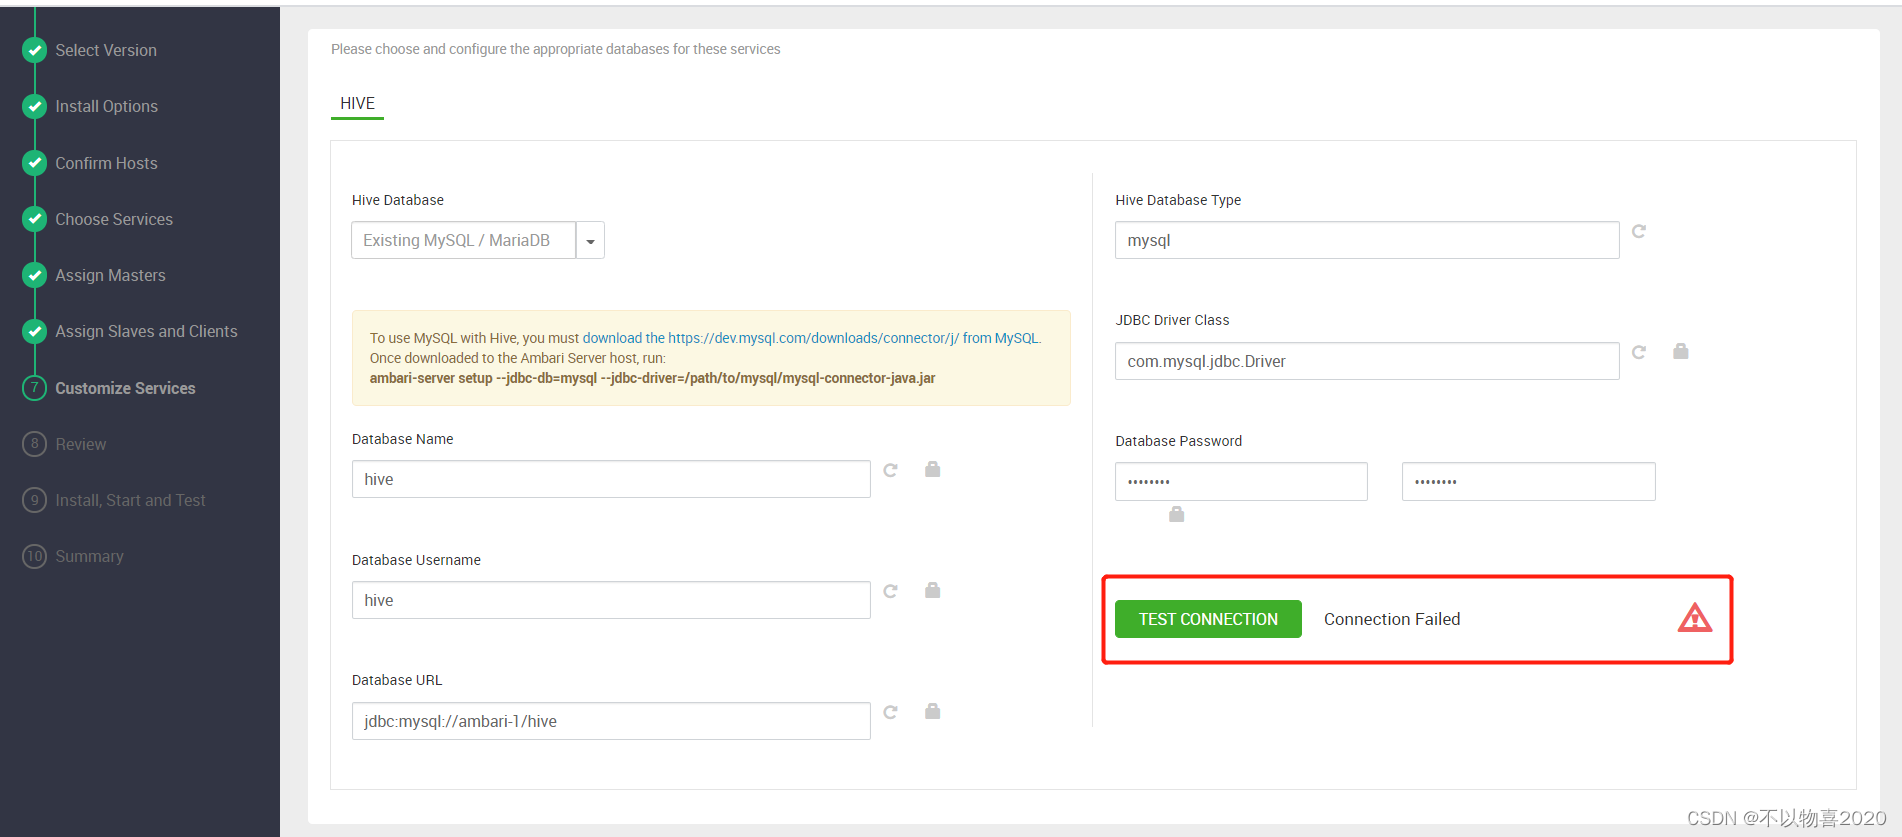Click the Confirm Hosts step checkmark icon

pos(35,162)
